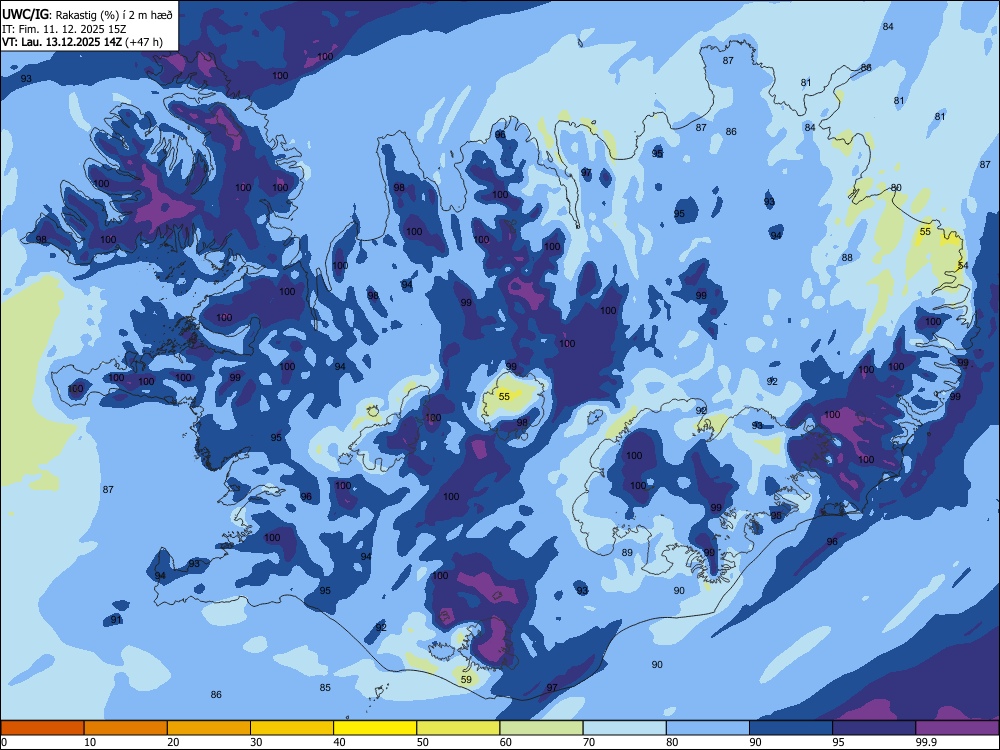Click the '99.9' legend tick label
This screenshot has height=750, width=1000.
(926, 742)
